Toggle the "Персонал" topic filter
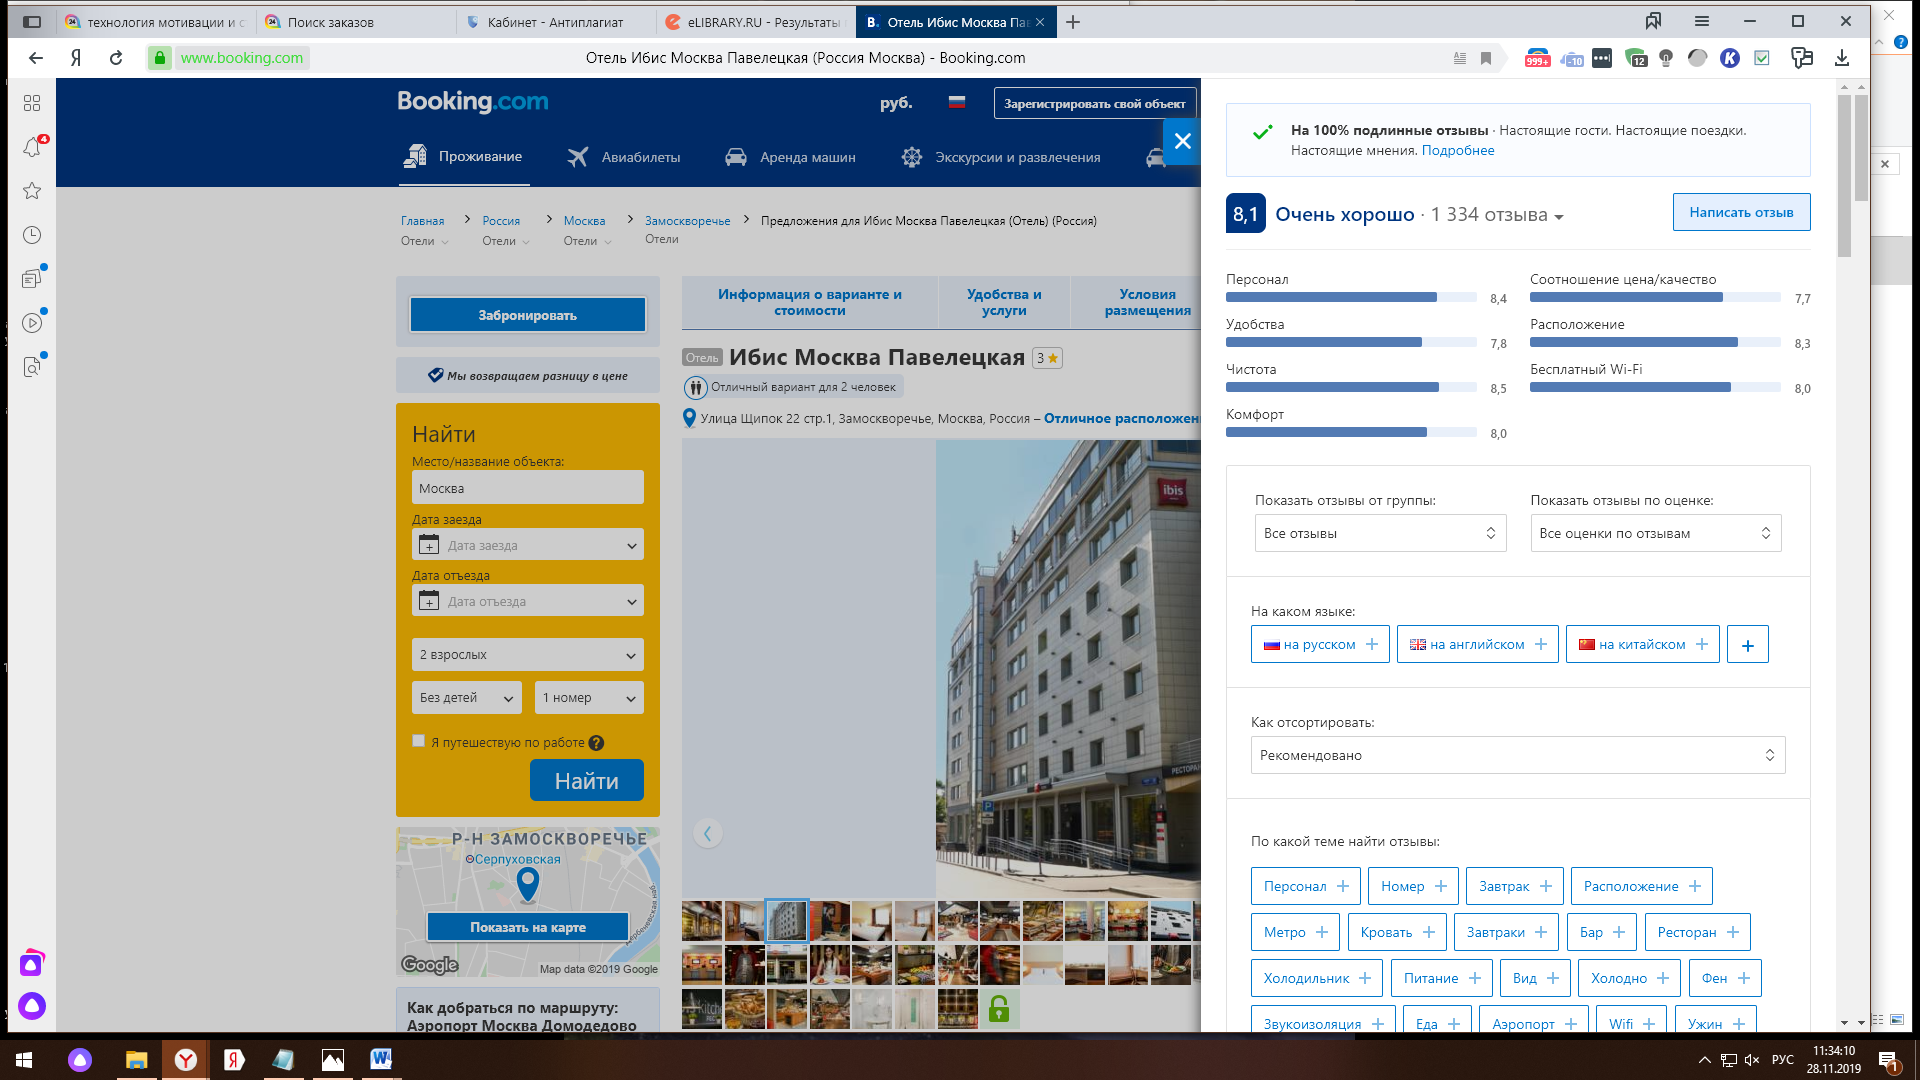 [x=1305, y=886]
